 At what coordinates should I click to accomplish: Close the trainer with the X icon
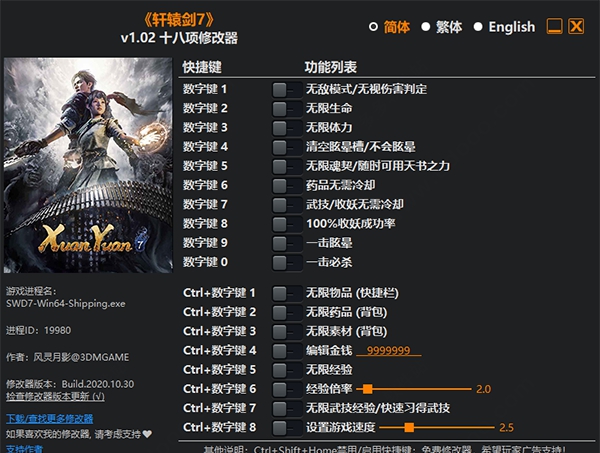tap(576, 26)
